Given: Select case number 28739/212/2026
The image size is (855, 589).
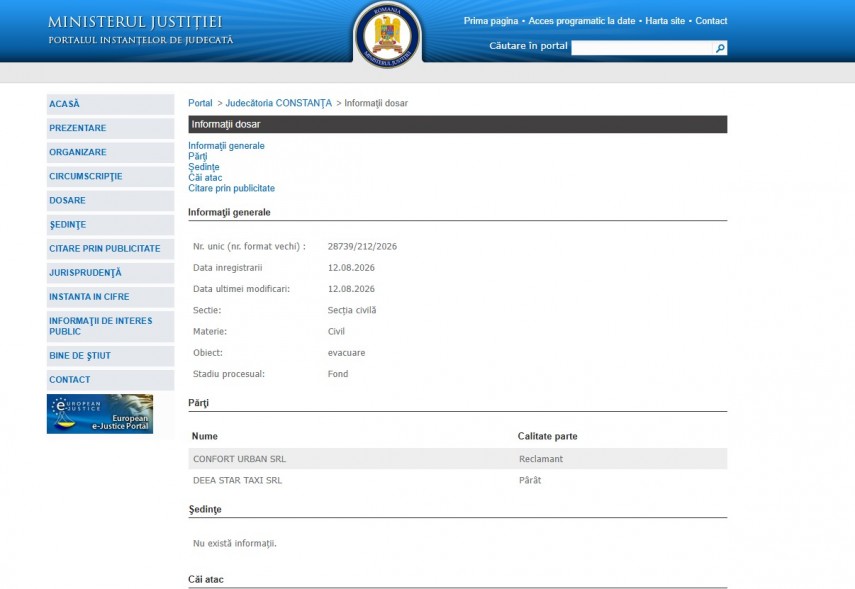Looking at the screenshot, I should click(x=362, y=247).
